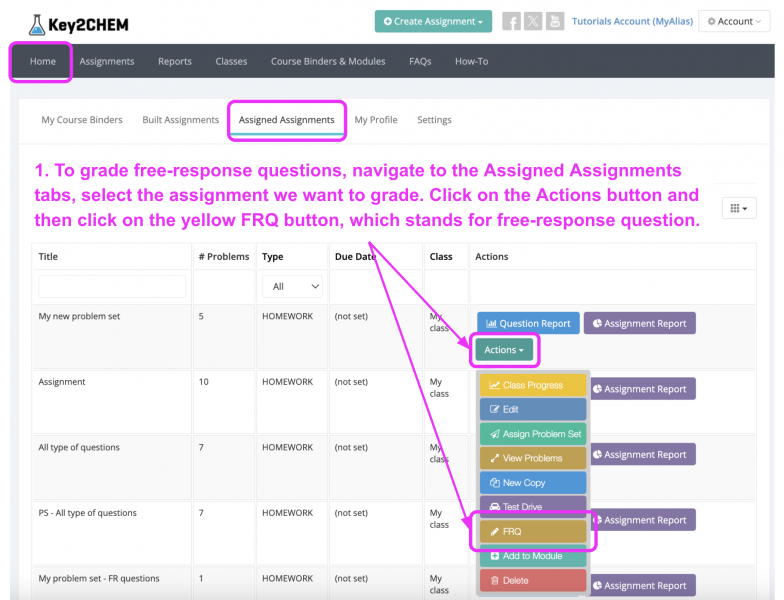
Task: Click the red Delete option
Action: [x=533, y=580]
